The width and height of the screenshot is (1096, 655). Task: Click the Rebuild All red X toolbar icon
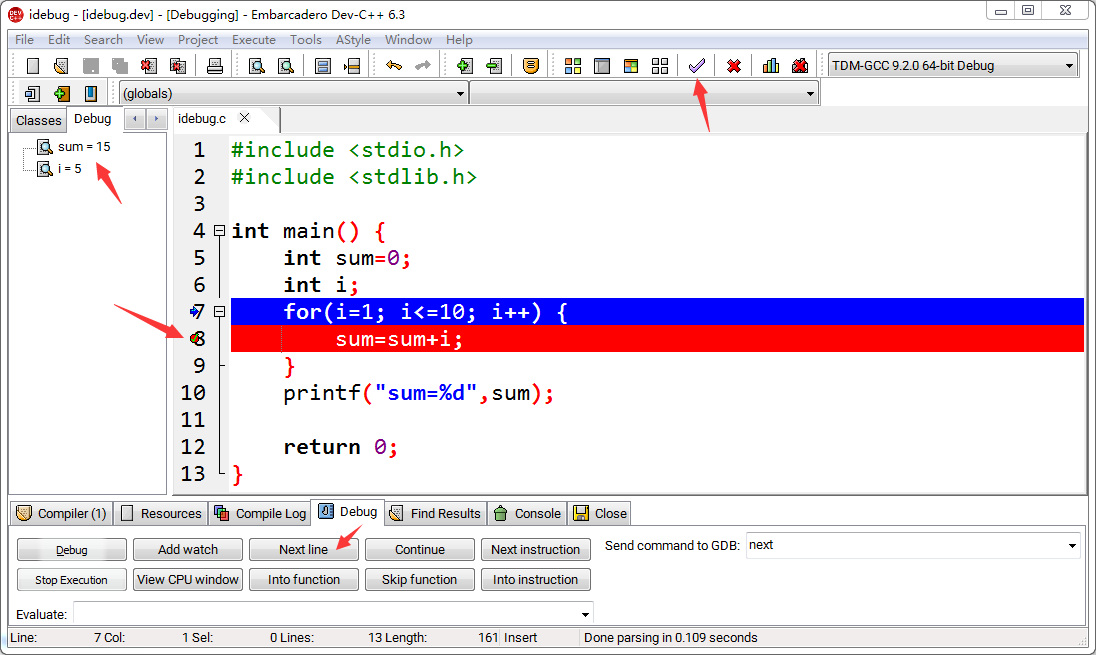pos(733,65)
